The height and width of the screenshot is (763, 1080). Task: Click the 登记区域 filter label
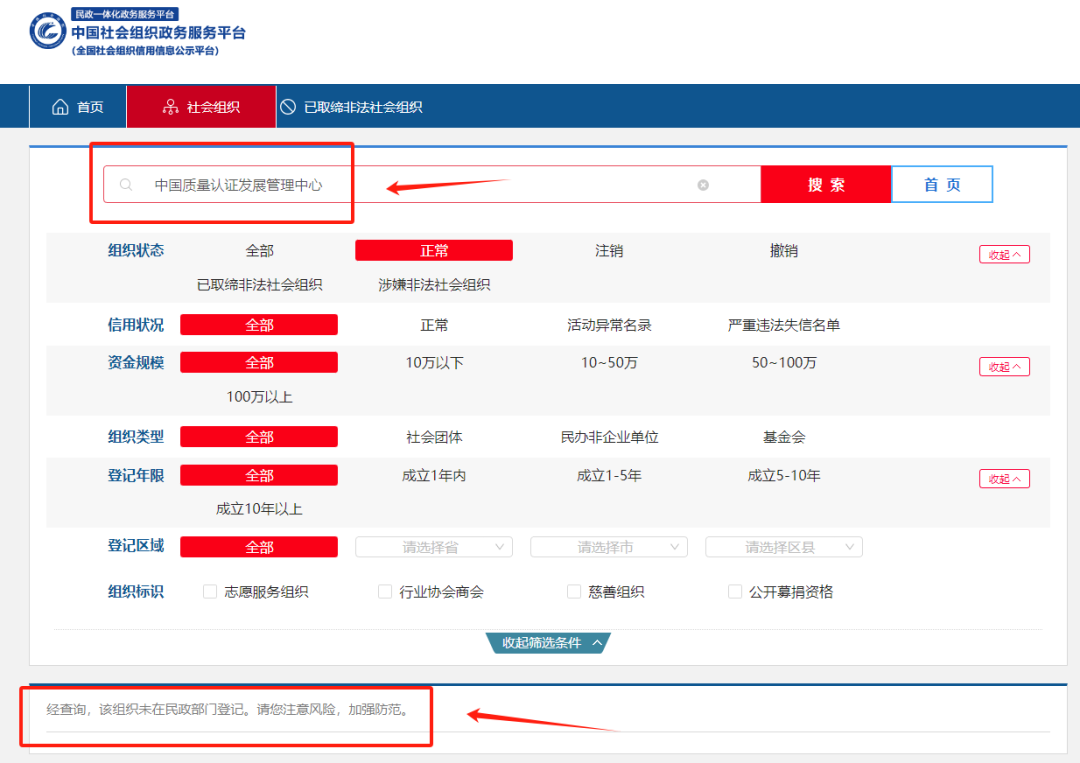(136, 546)
